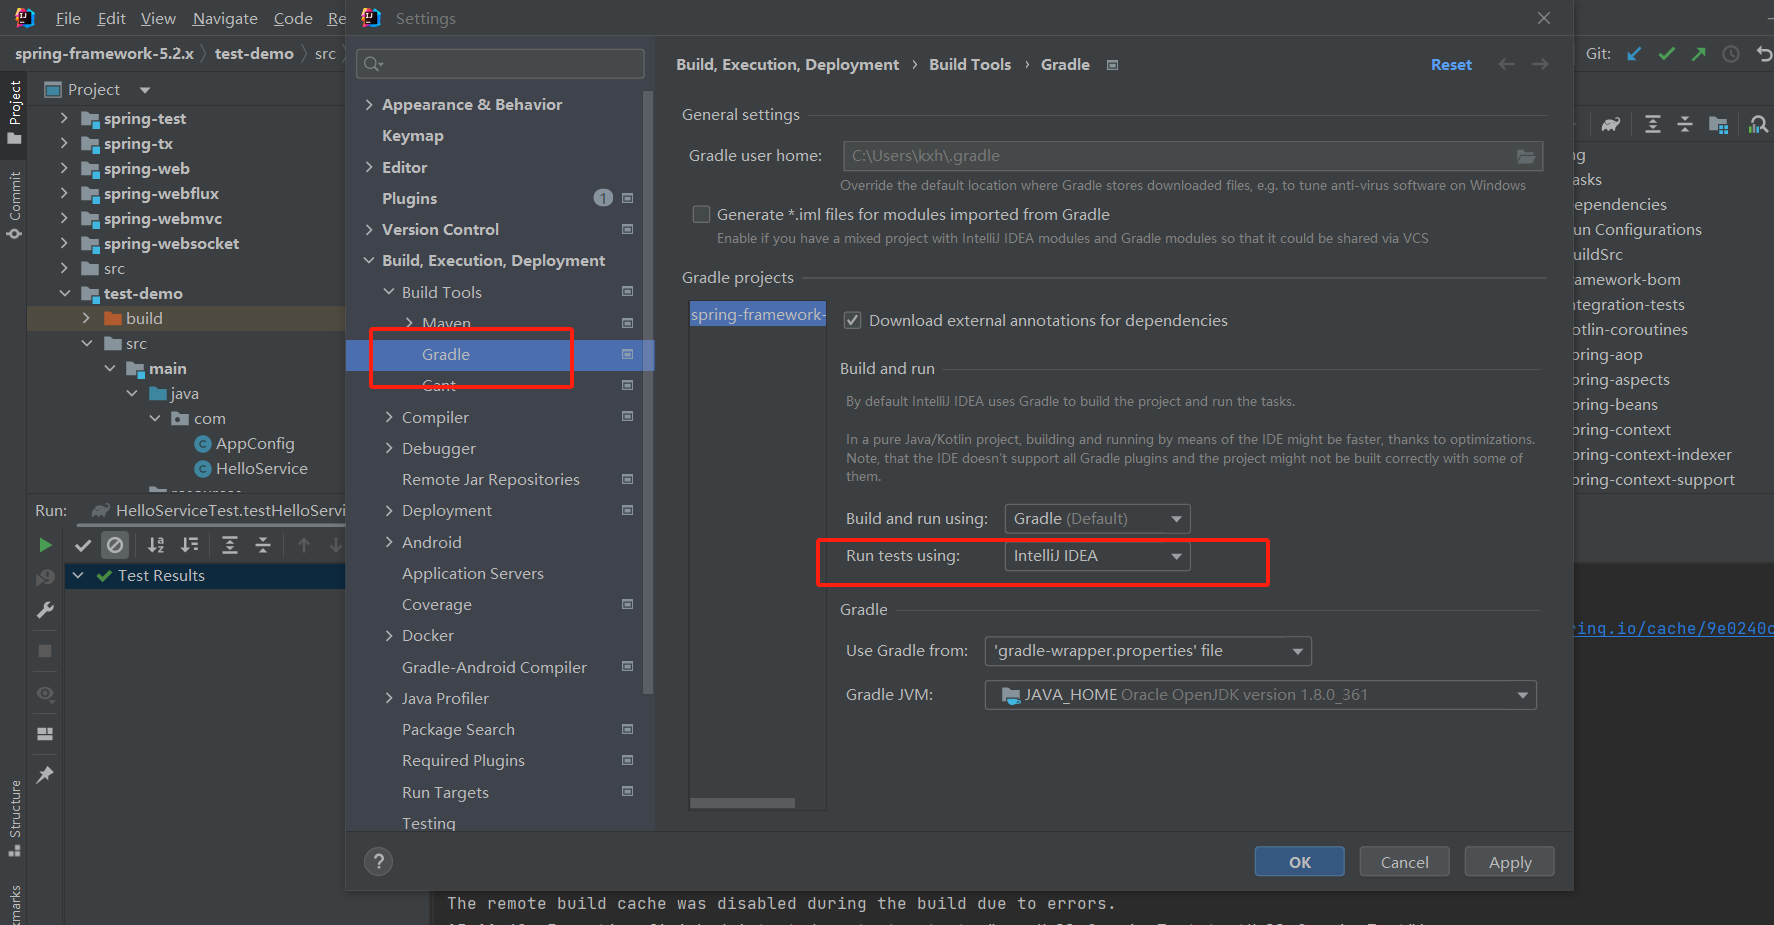Click Git commit checkmark icon

point(1666,54)
